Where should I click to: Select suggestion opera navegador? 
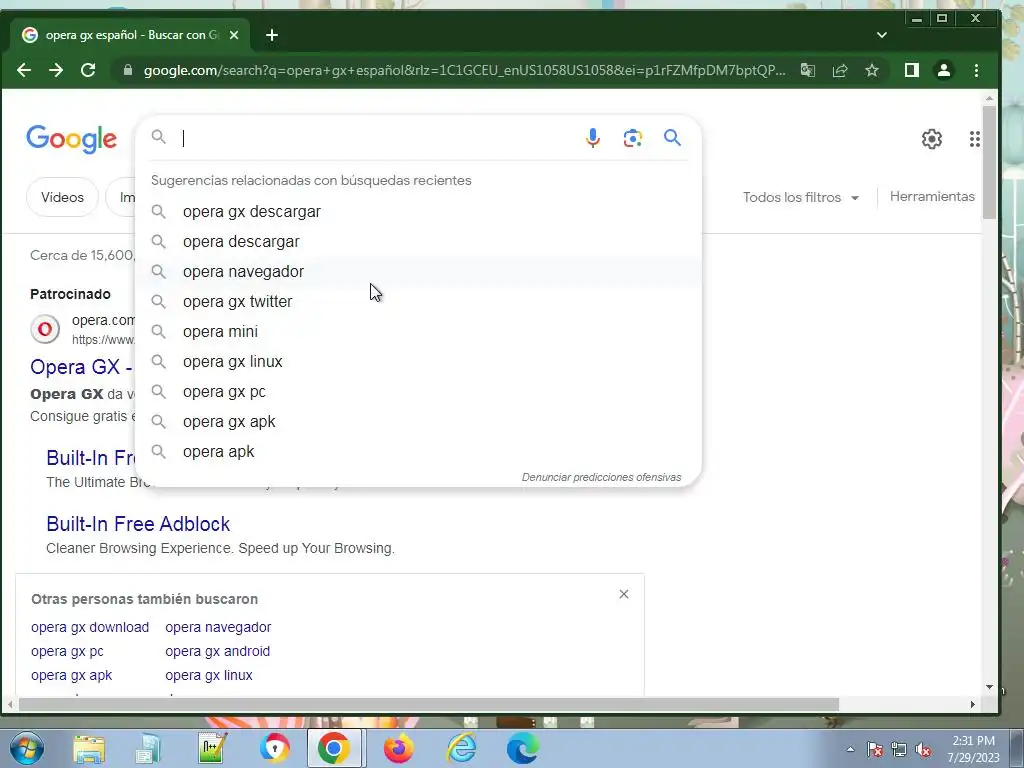(x=419, y=272)
